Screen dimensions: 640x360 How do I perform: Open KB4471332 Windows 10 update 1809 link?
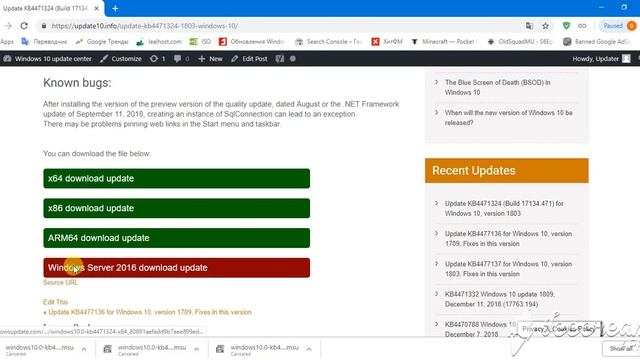click(x=500, y=299)
